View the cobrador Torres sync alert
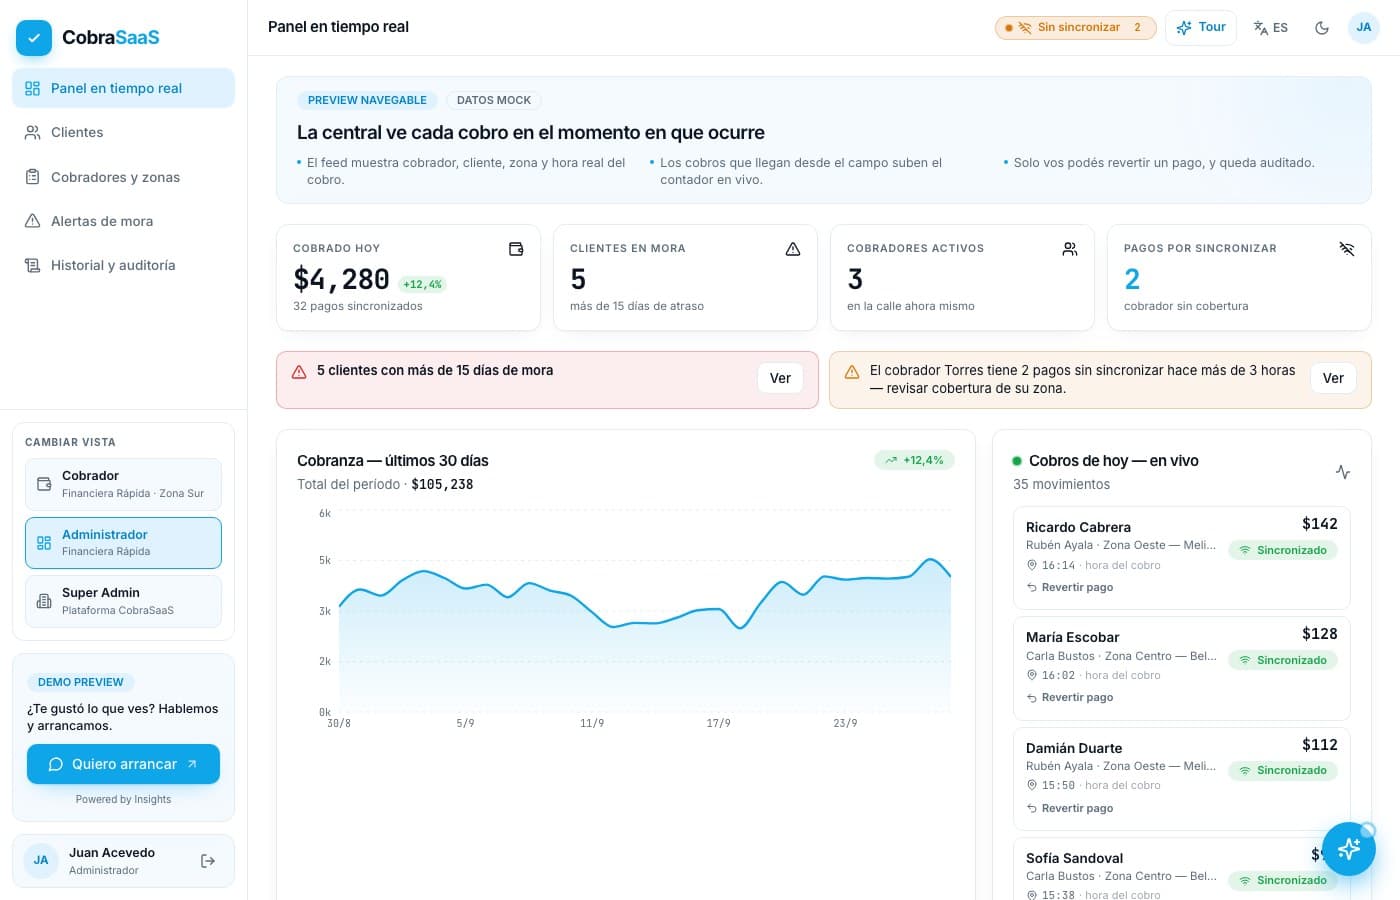Viewport: 1400px width, 900px height. (x=1333, y=378)
